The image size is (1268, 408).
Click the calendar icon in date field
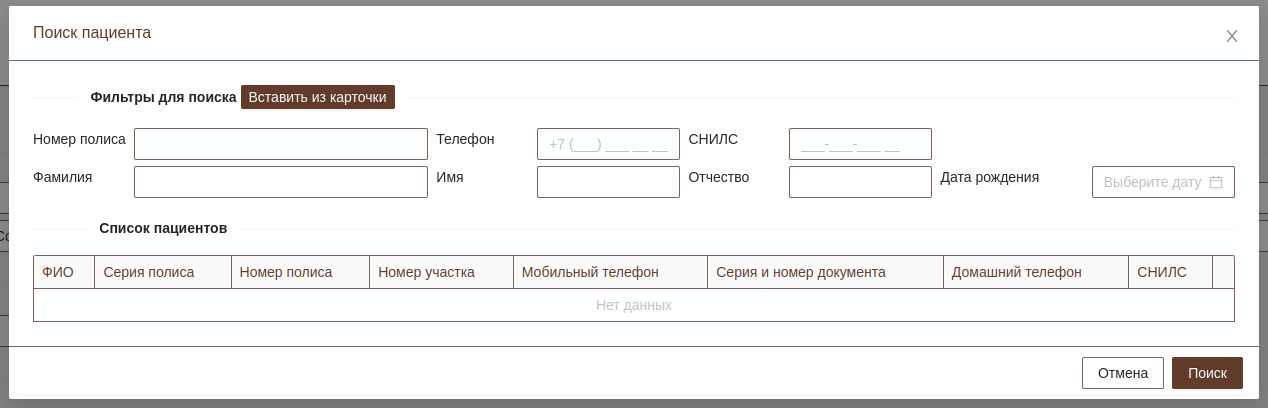pyautogui.click(x=1216, y=182)
